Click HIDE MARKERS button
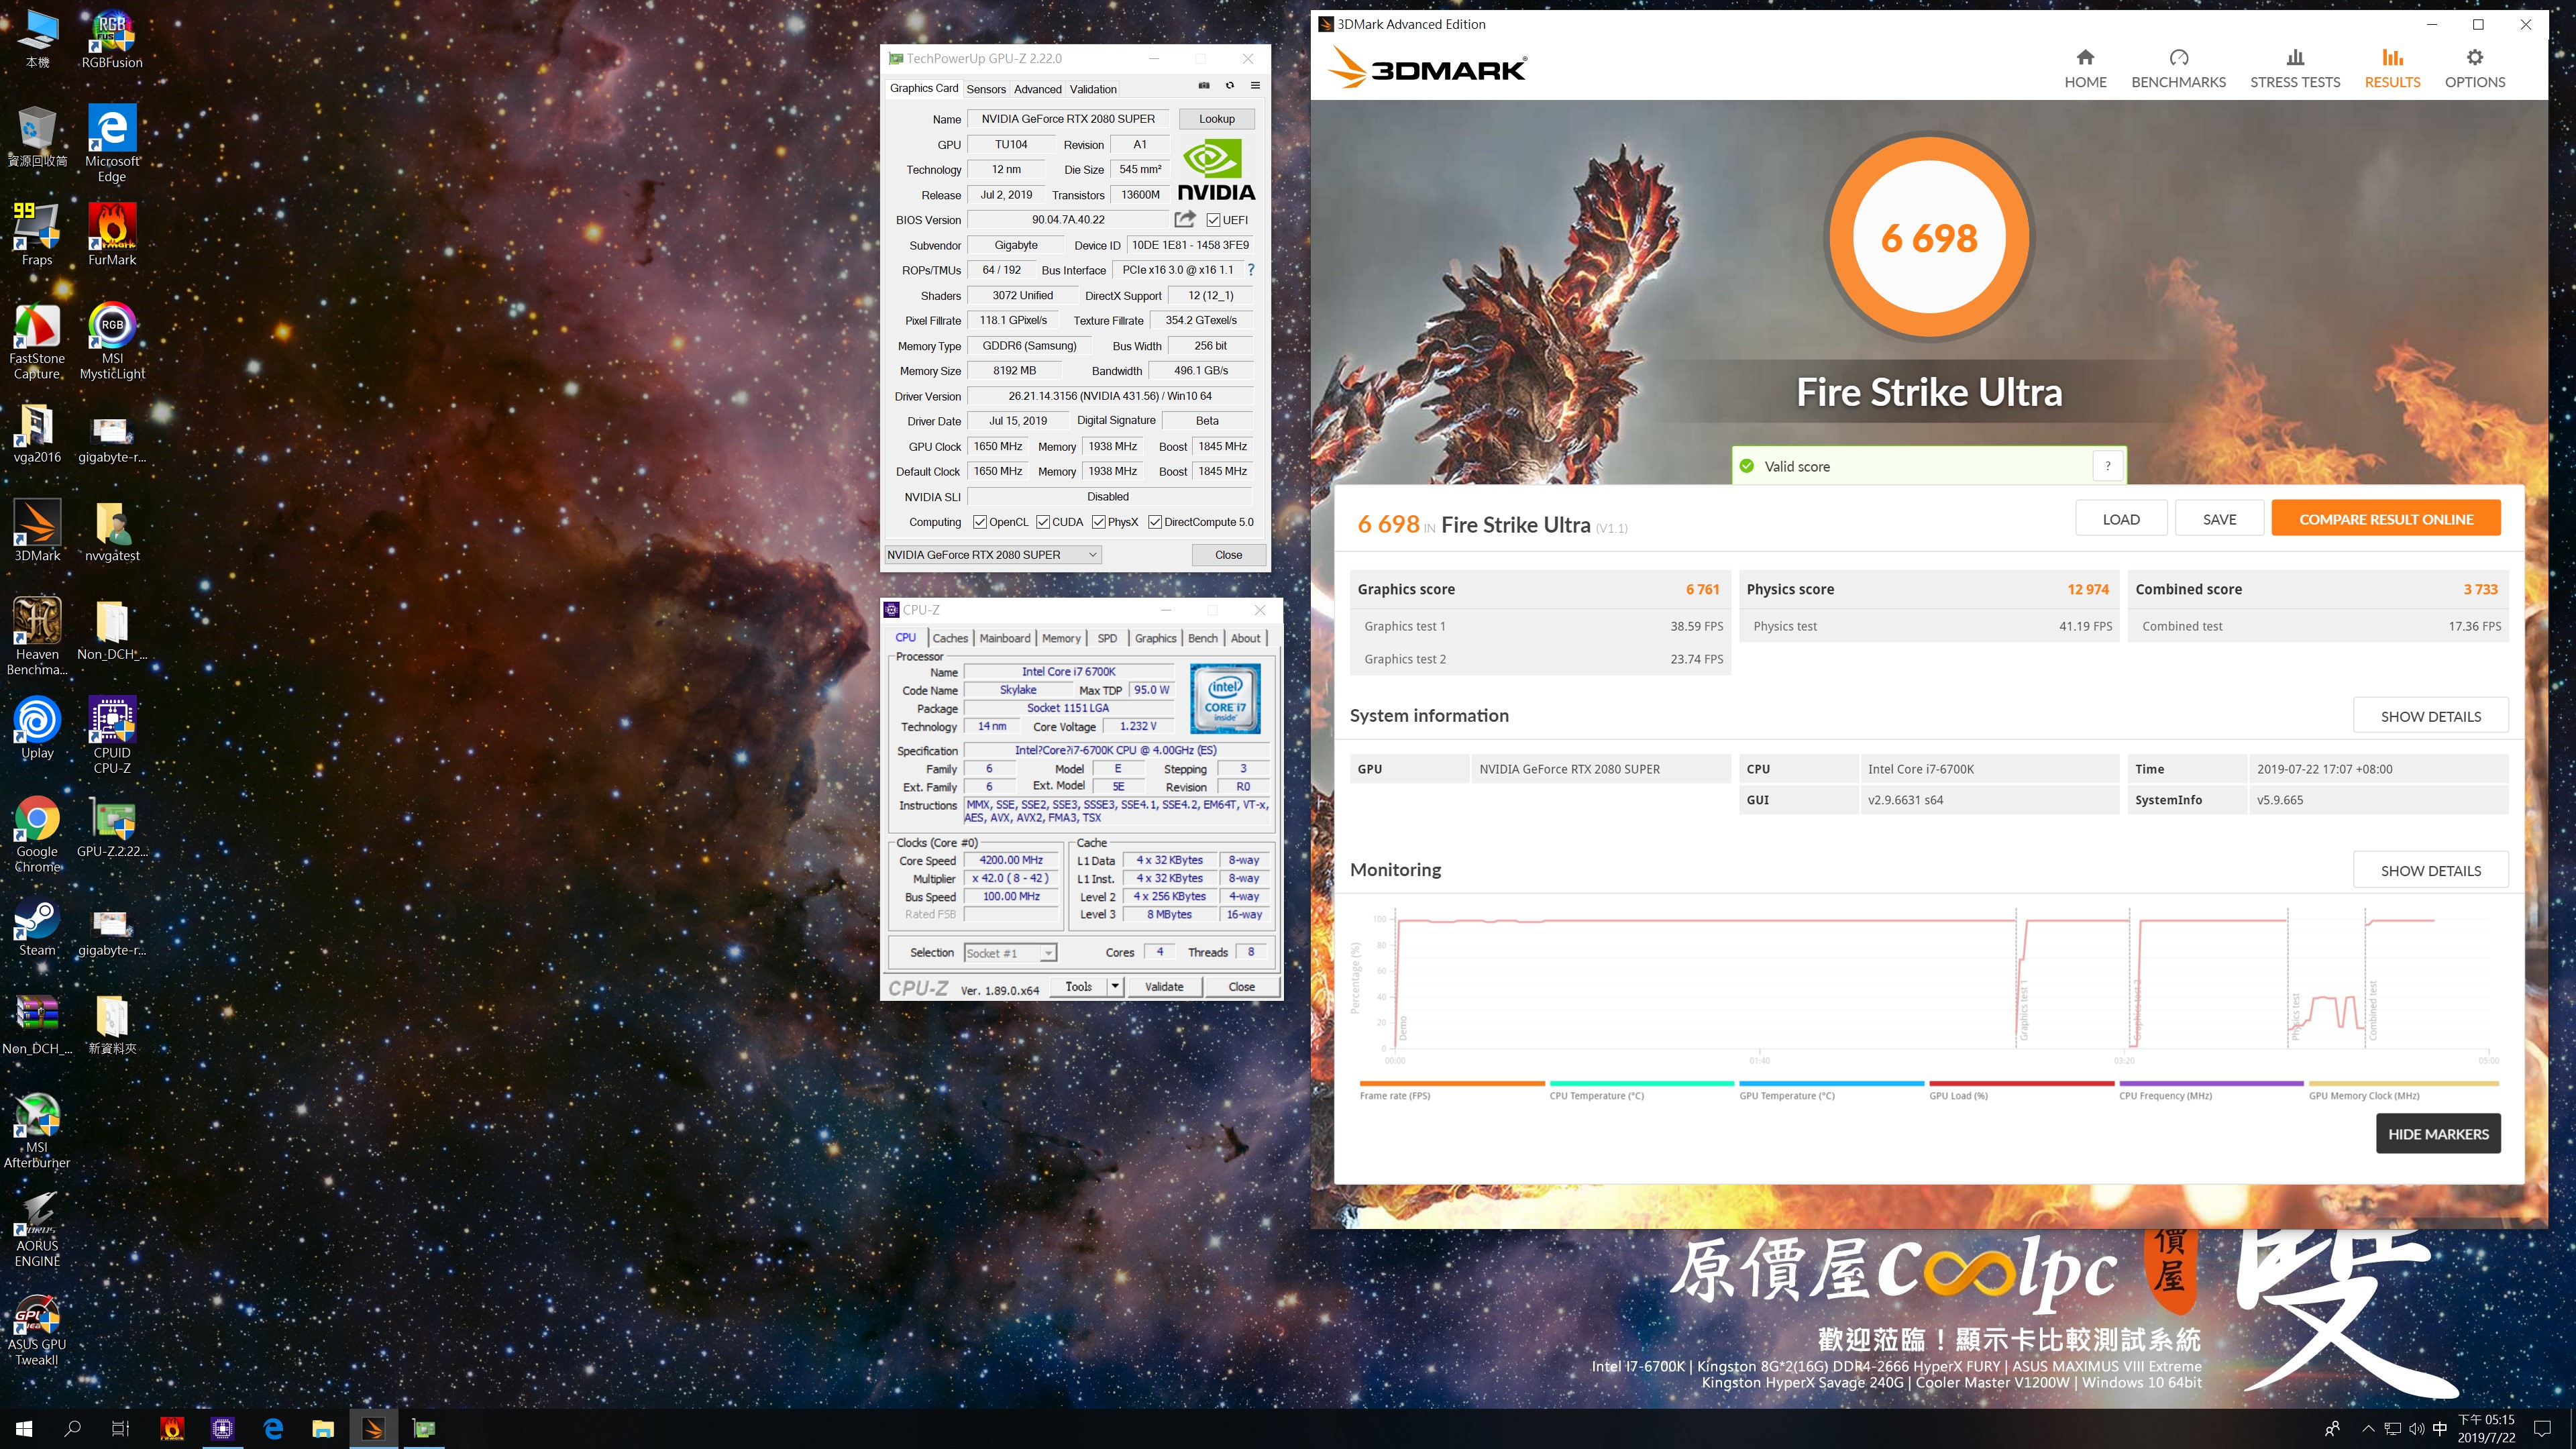2576x1449 pixels. 2438,1134
